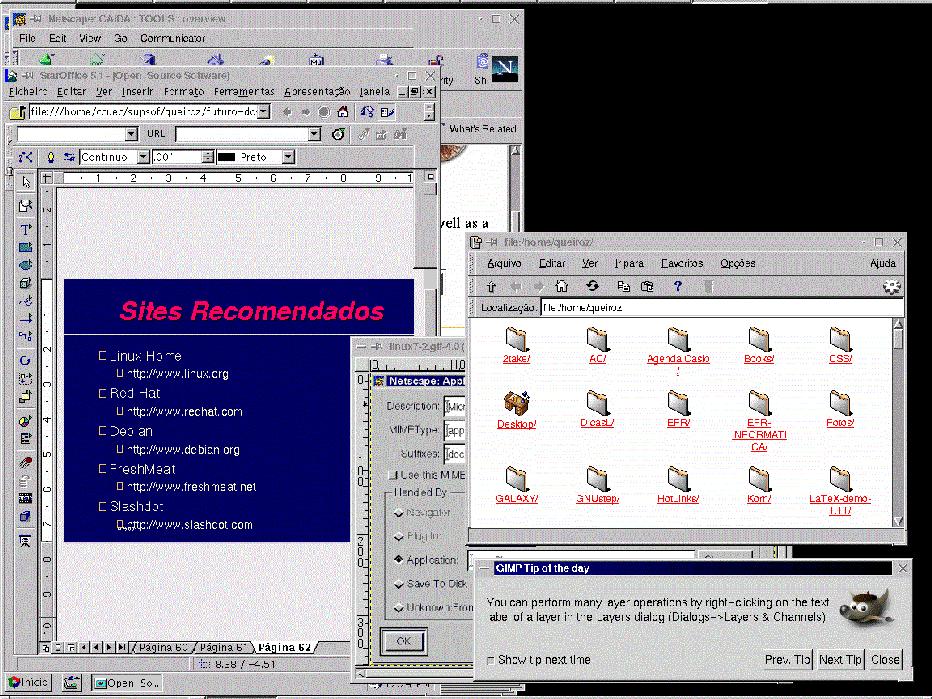This screenshot has height=699, width=932.
Task: Click the Localização address field
Action: click(722, 308)
